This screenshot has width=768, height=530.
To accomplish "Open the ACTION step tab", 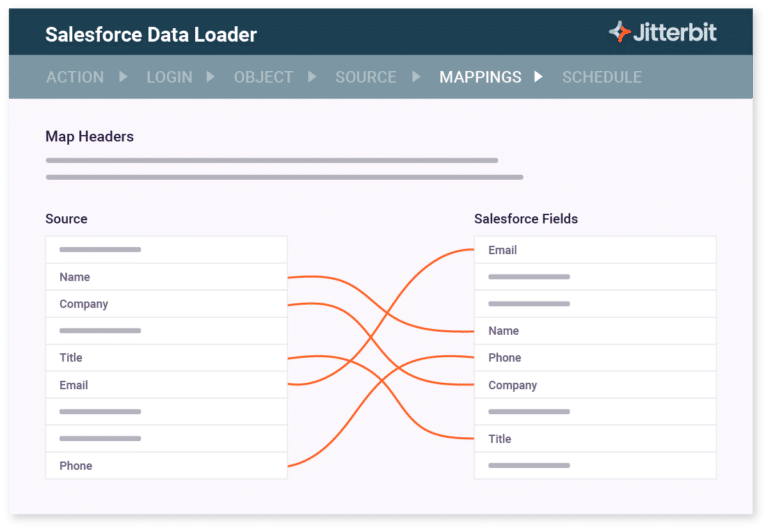I will (x=74, y=77).
